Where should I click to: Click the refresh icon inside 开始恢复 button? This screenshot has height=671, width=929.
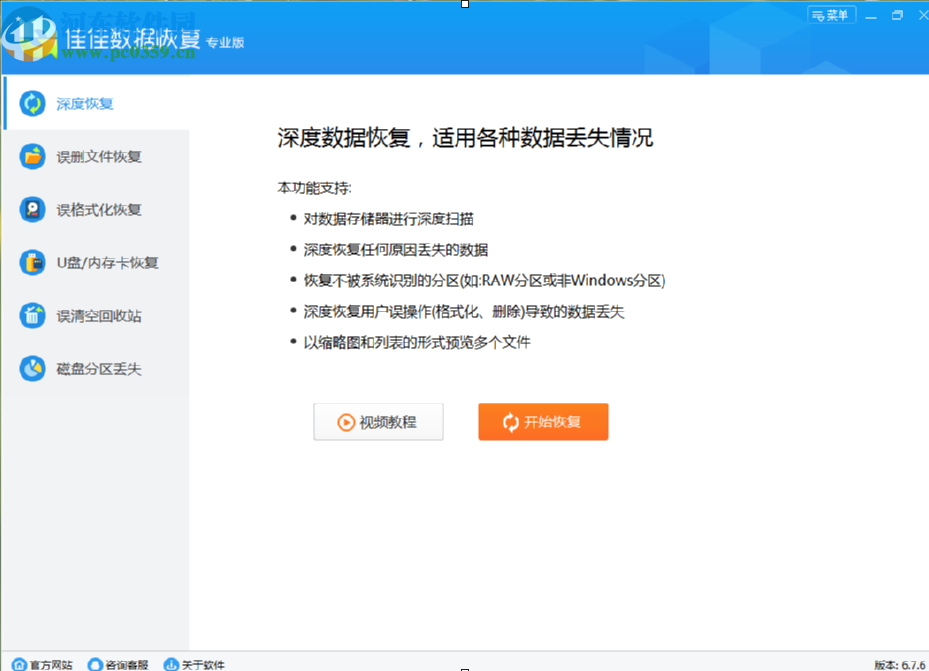tap(511, 421)
